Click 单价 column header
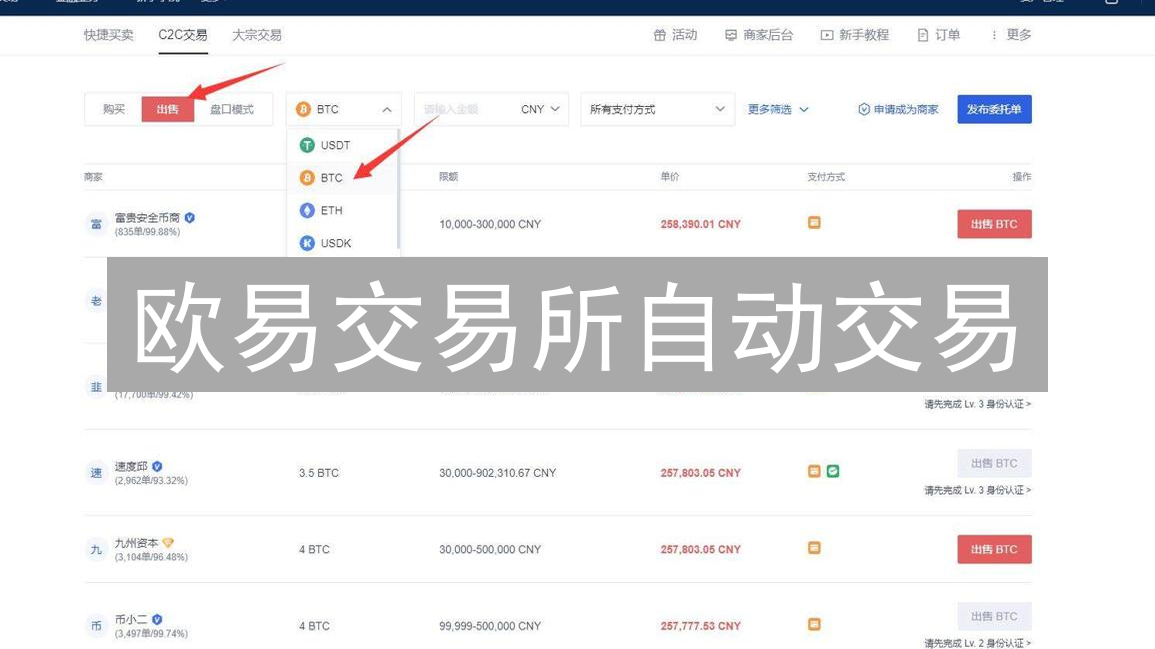Screen dimensions: 1155x649 pos(670,177)
